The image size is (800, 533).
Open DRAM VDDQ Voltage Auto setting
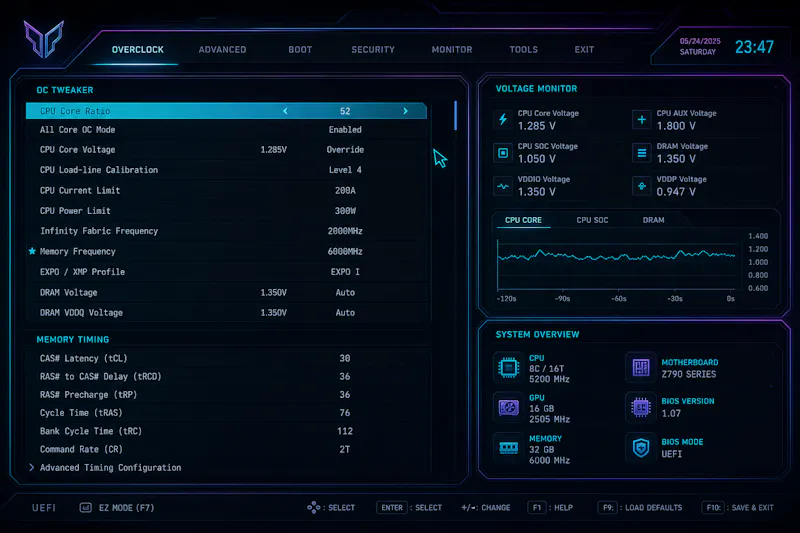345,313
